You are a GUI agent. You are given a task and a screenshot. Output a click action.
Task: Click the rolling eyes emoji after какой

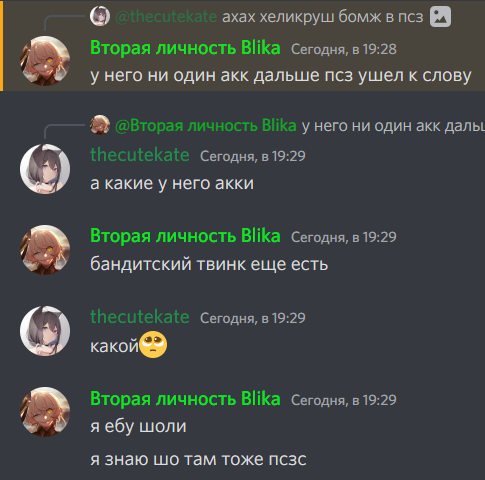[153, 345]
